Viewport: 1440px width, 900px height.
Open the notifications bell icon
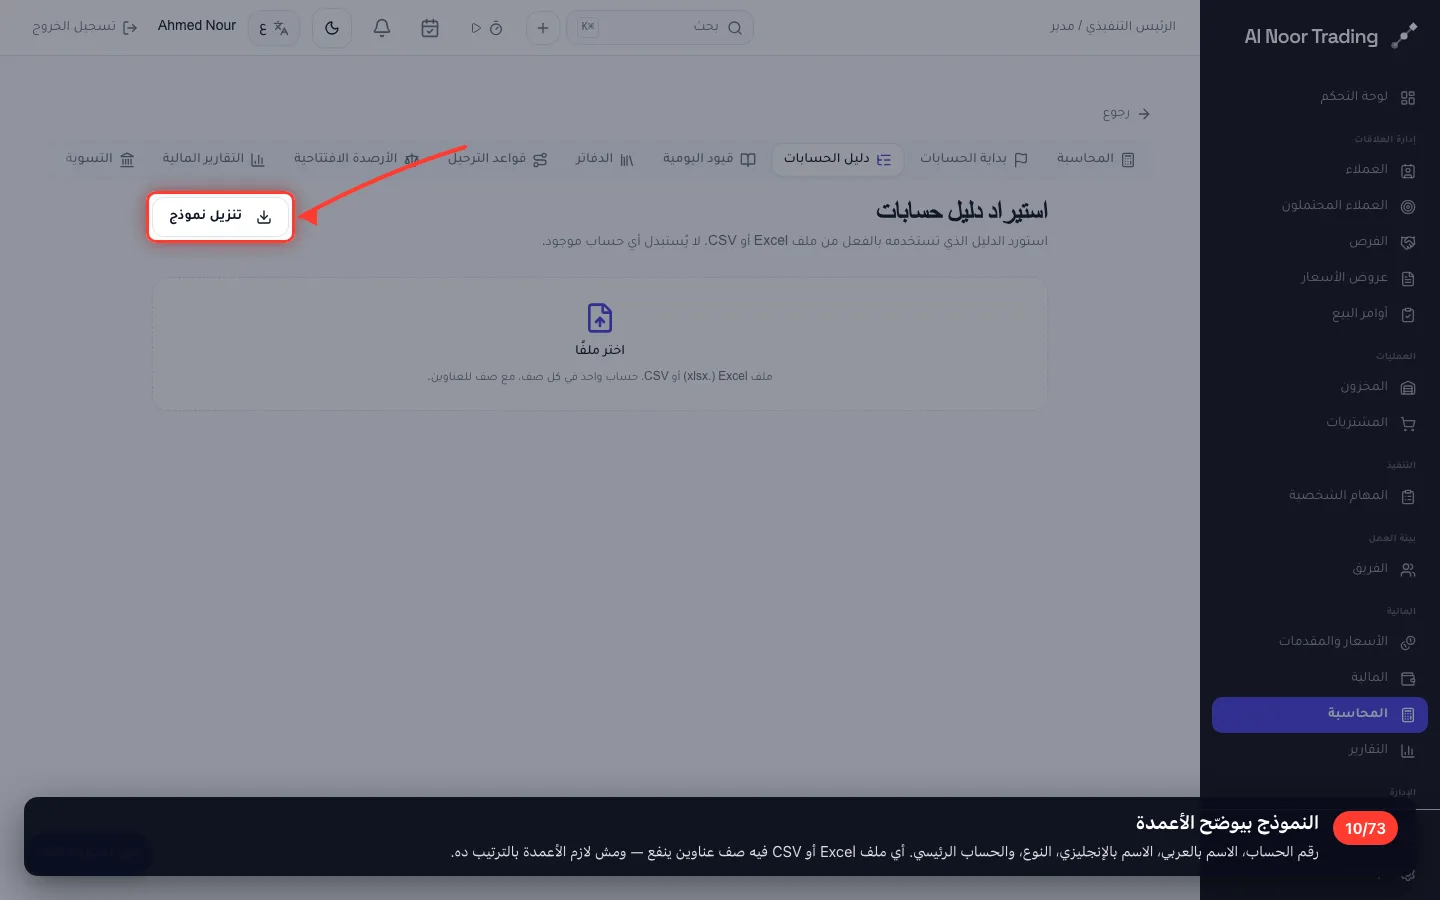click(382, 28)
